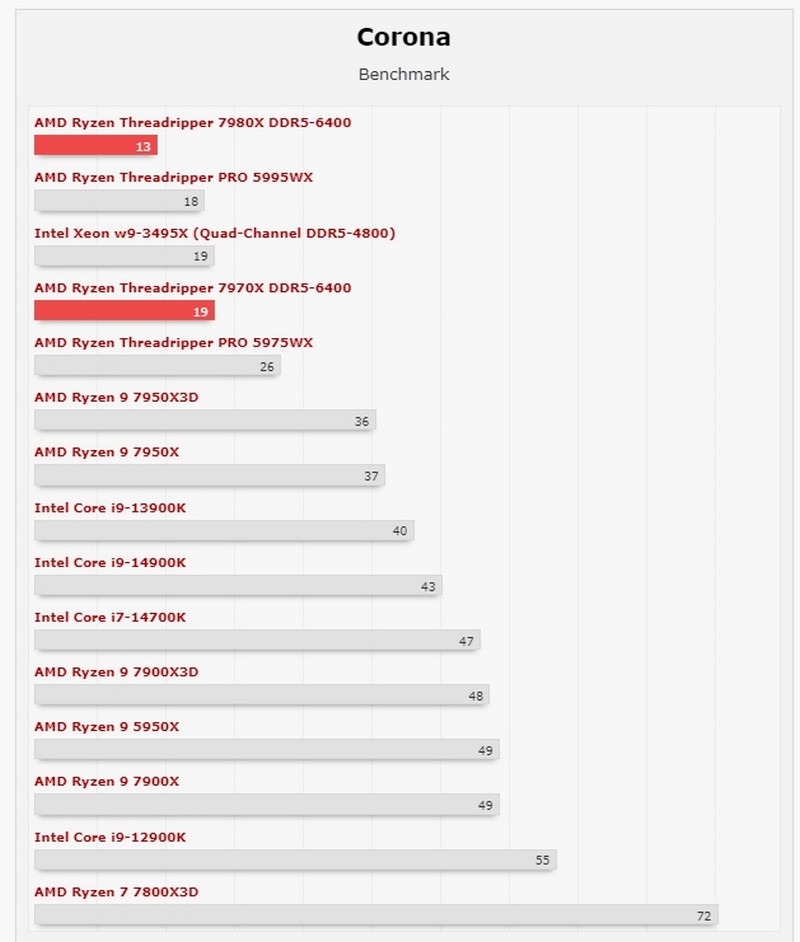Image resolution: width=800 pixels, height=942 pixels.
Task: Open the Intel Core i9-13900K label
Action: click(110, 507)
